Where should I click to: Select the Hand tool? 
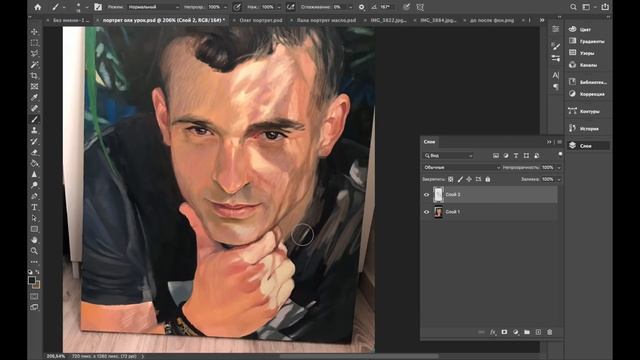[34, 240]
